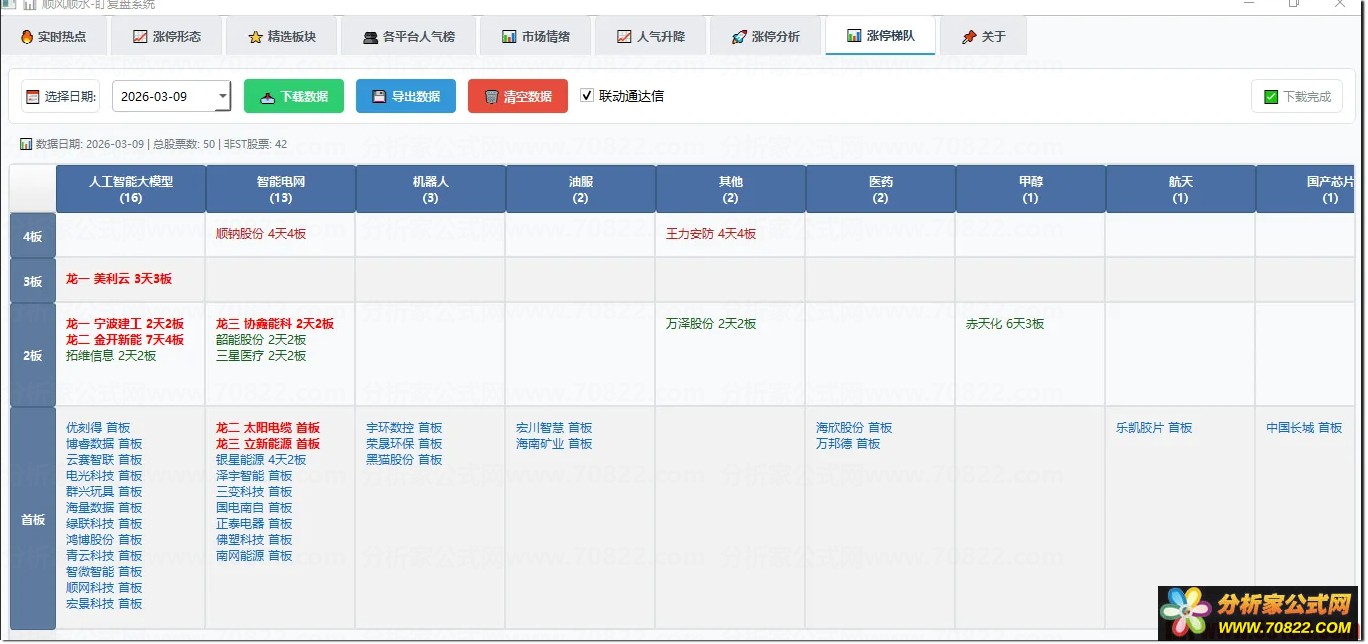
Task: Click the 下载完成 status button
Action: [1297, 96]
